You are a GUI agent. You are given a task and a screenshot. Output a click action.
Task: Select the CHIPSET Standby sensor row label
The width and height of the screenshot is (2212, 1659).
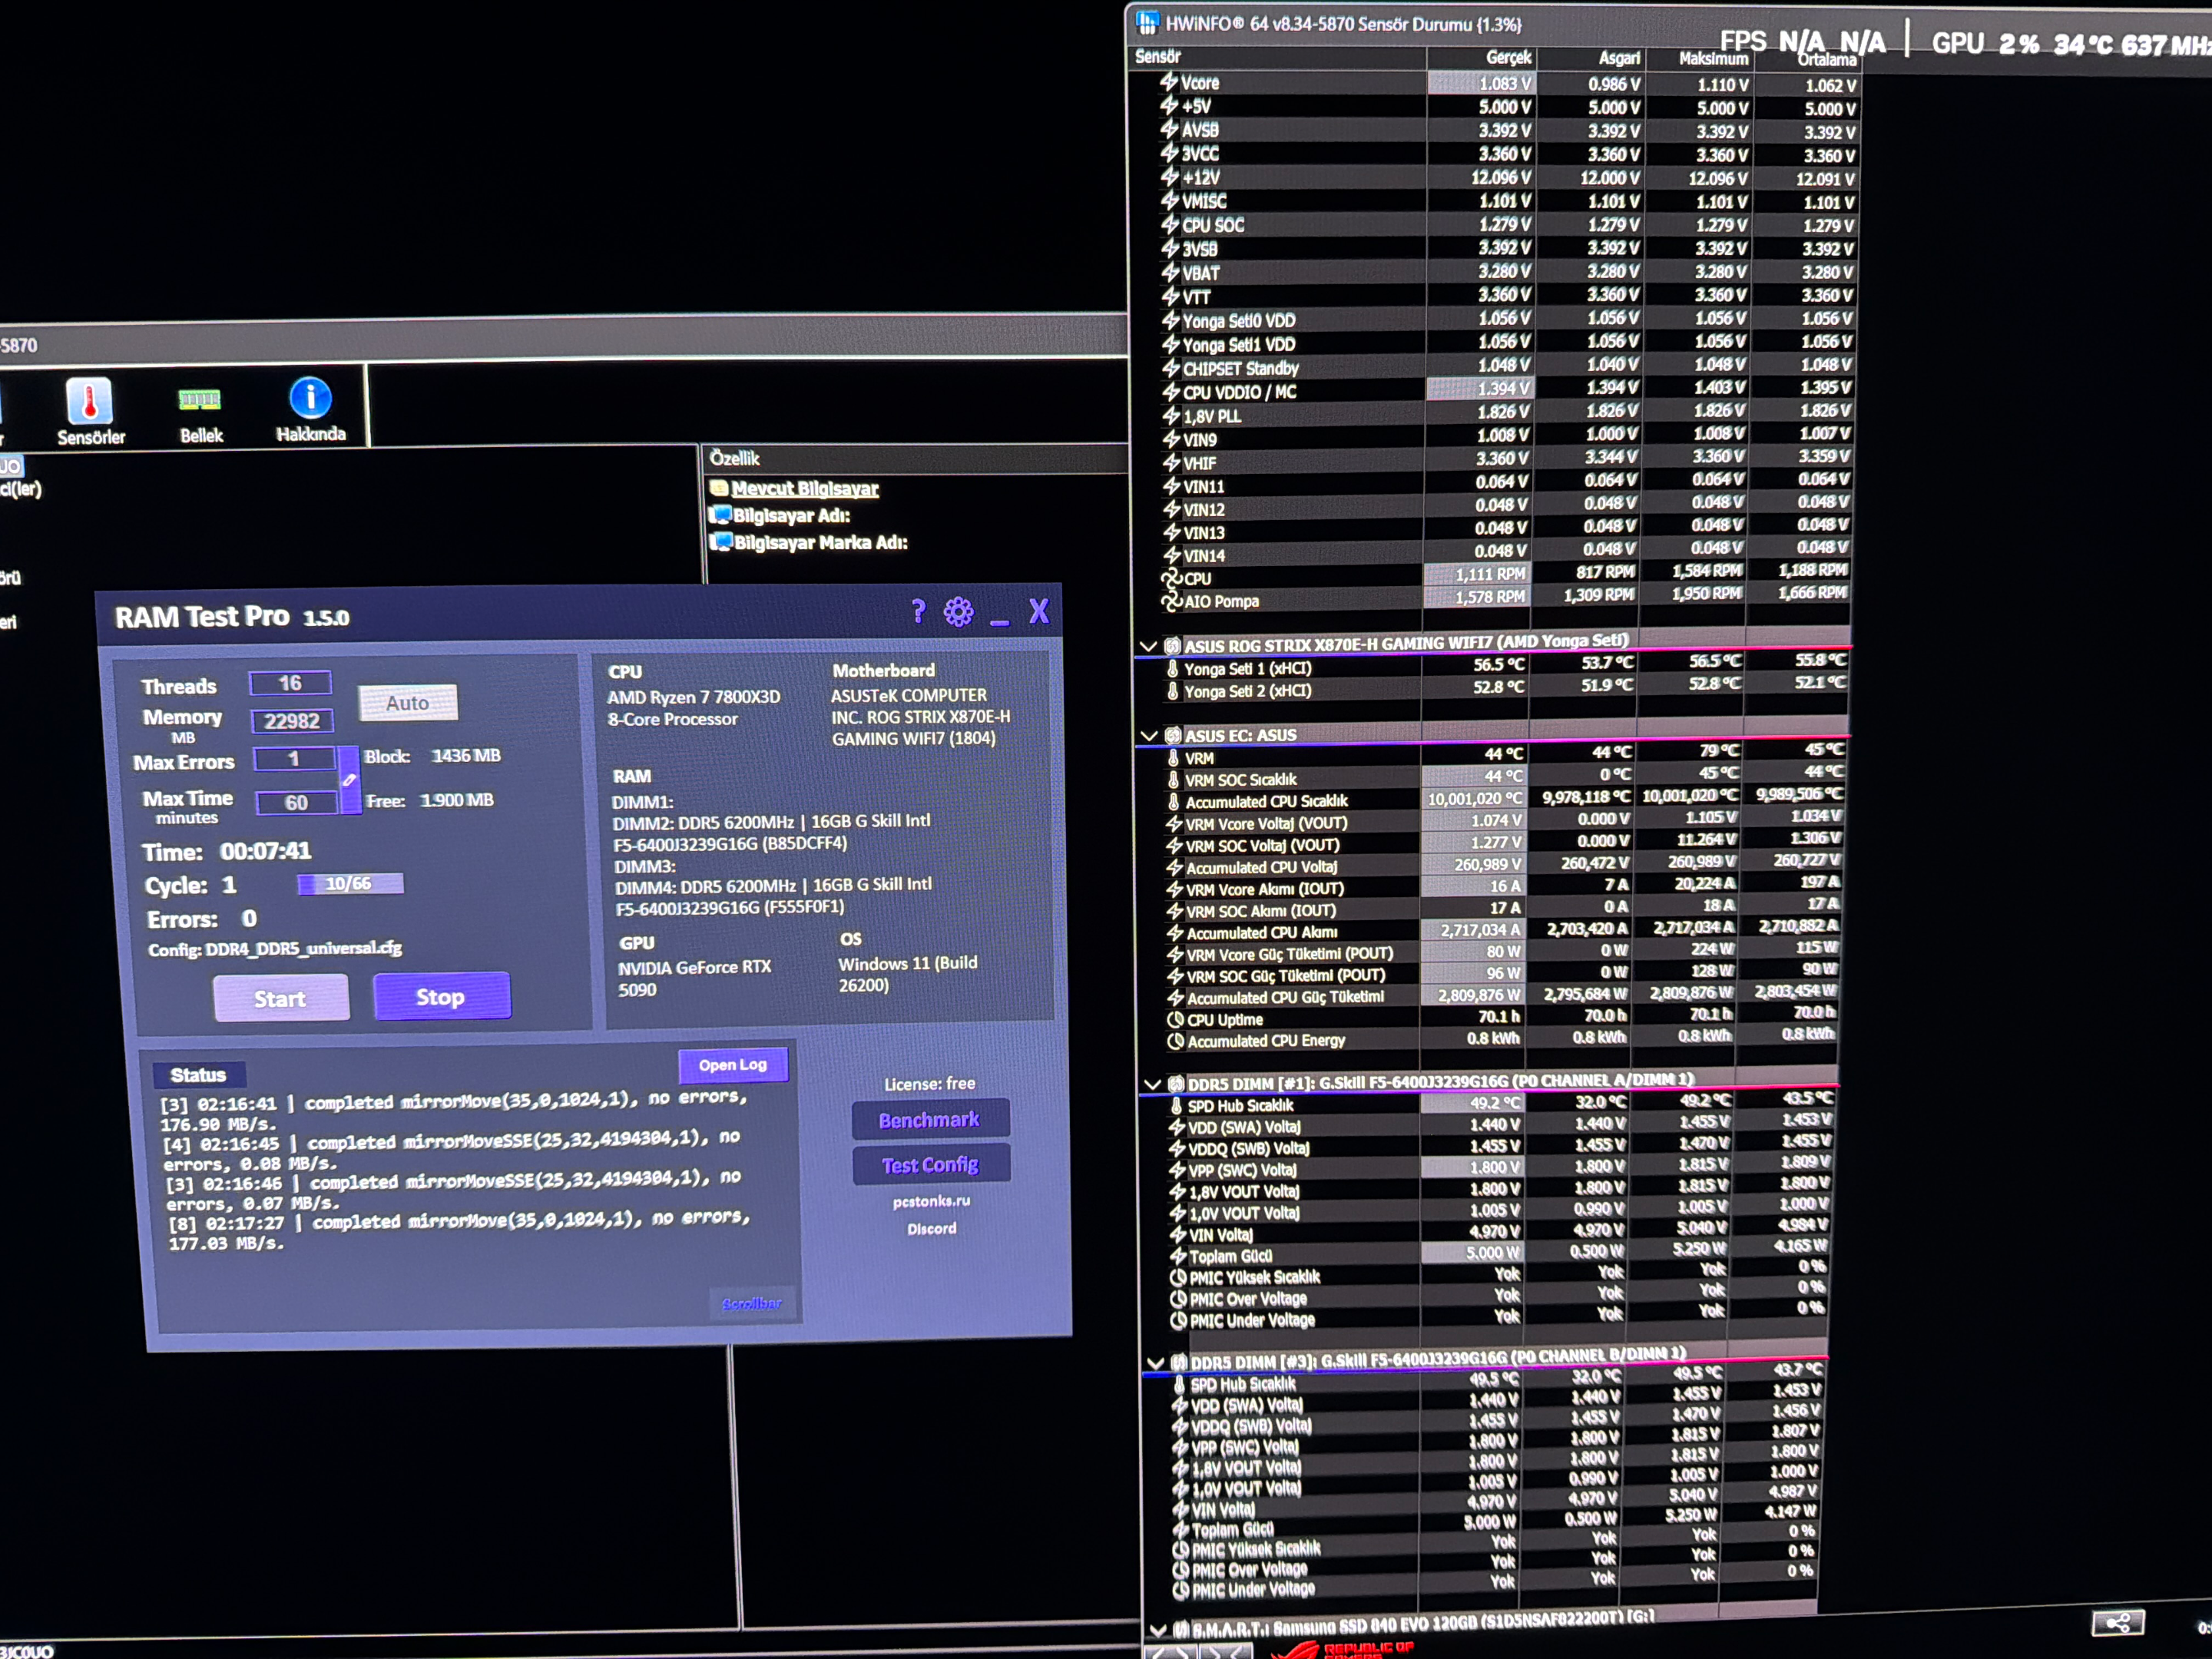tap(1241, 368)
